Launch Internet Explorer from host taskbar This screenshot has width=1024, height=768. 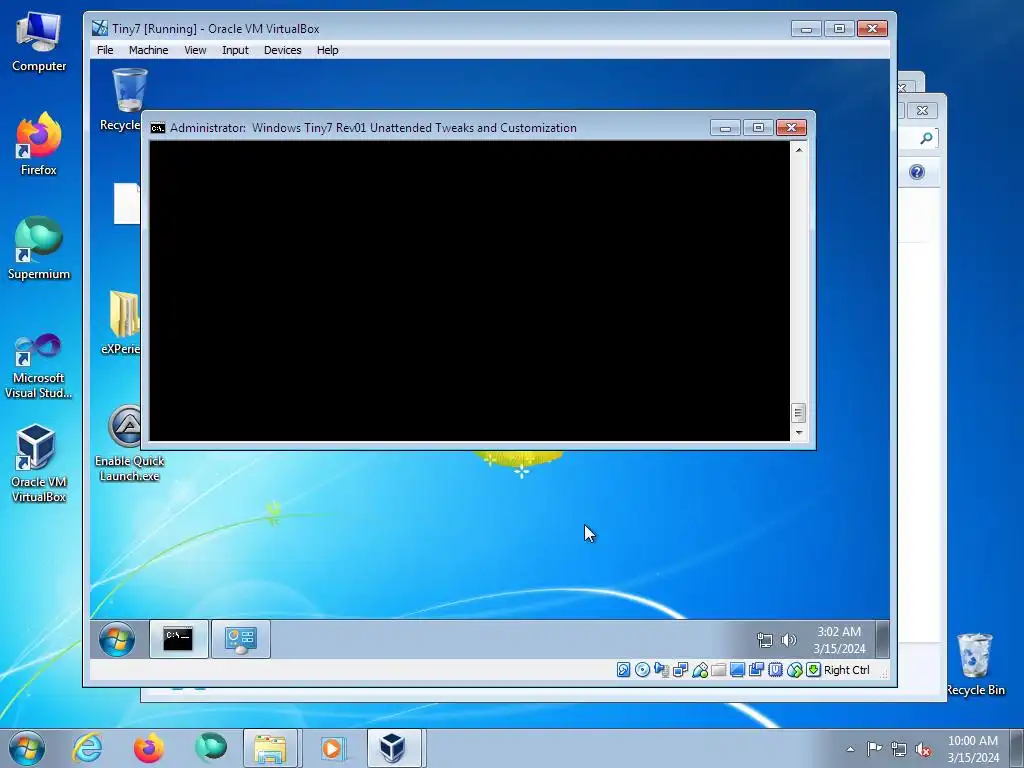point(88,748)
